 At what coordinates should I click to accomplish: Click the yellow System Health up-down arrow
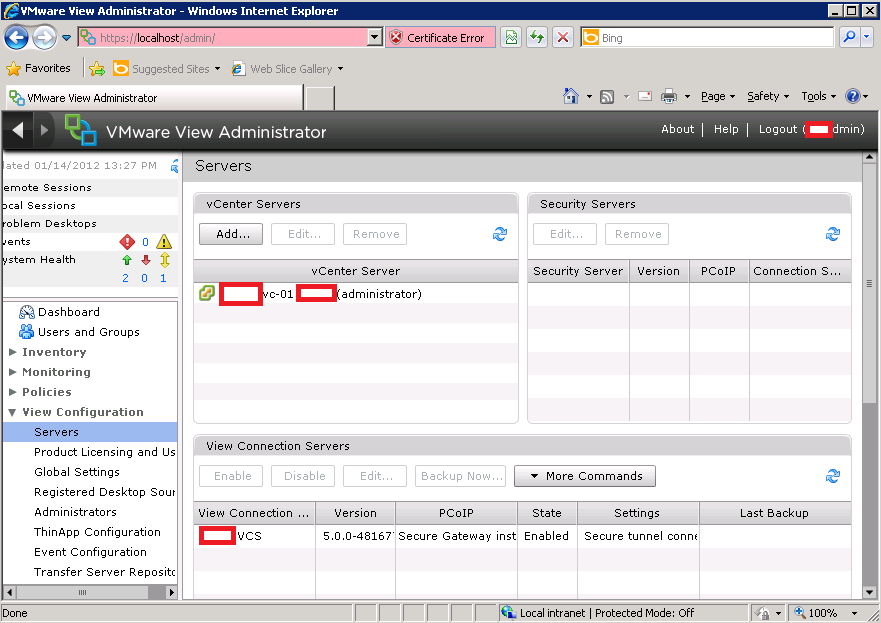pos(165,260)
